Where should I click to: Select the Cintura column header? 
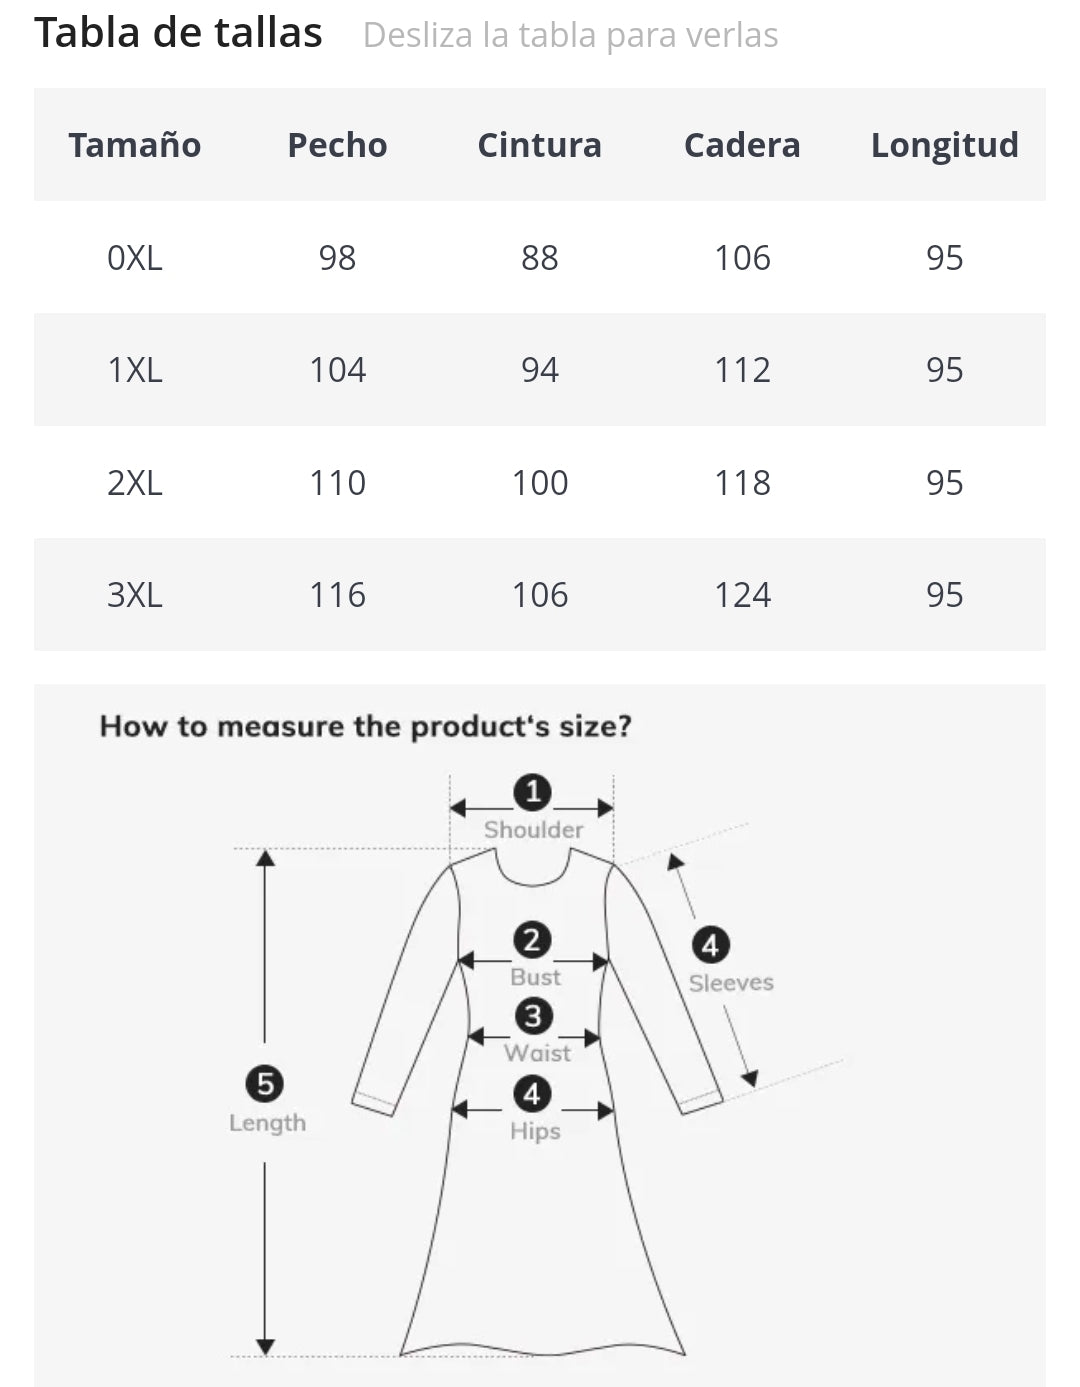[x=540, y=145]
